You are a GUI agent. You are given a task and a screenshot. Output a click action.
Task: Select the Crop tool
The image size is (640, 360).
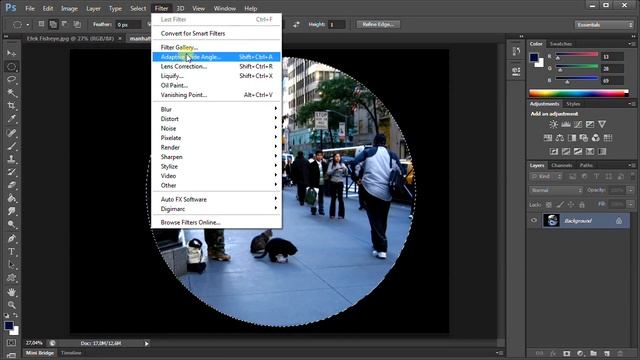point(11,106)
